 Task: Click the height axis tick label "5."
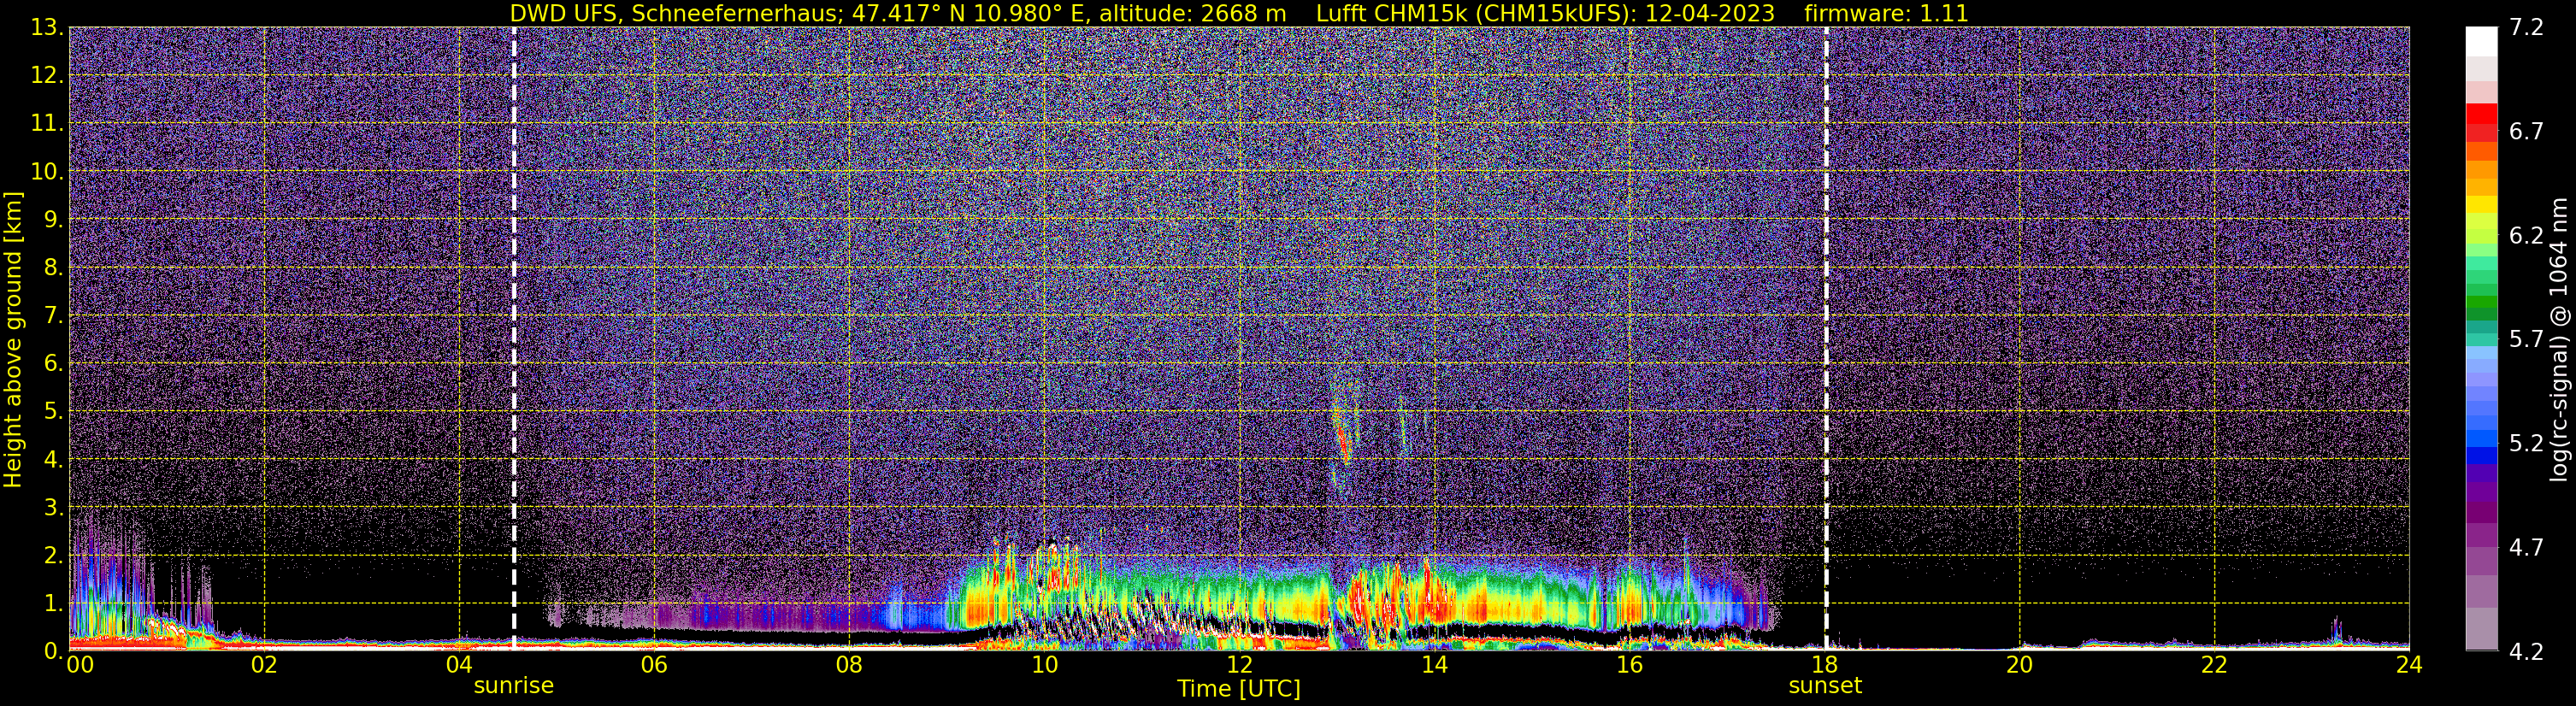(54, 412)
